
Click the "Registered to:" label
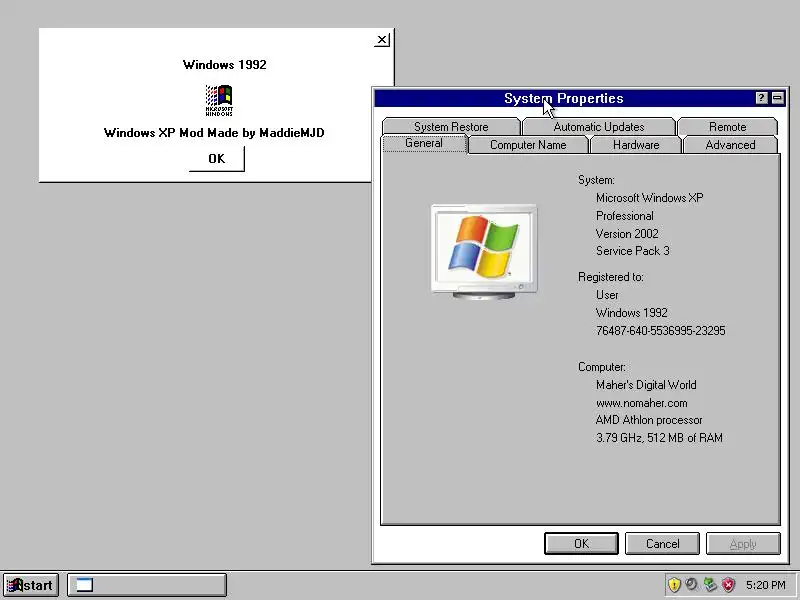(x=611, y=277)
